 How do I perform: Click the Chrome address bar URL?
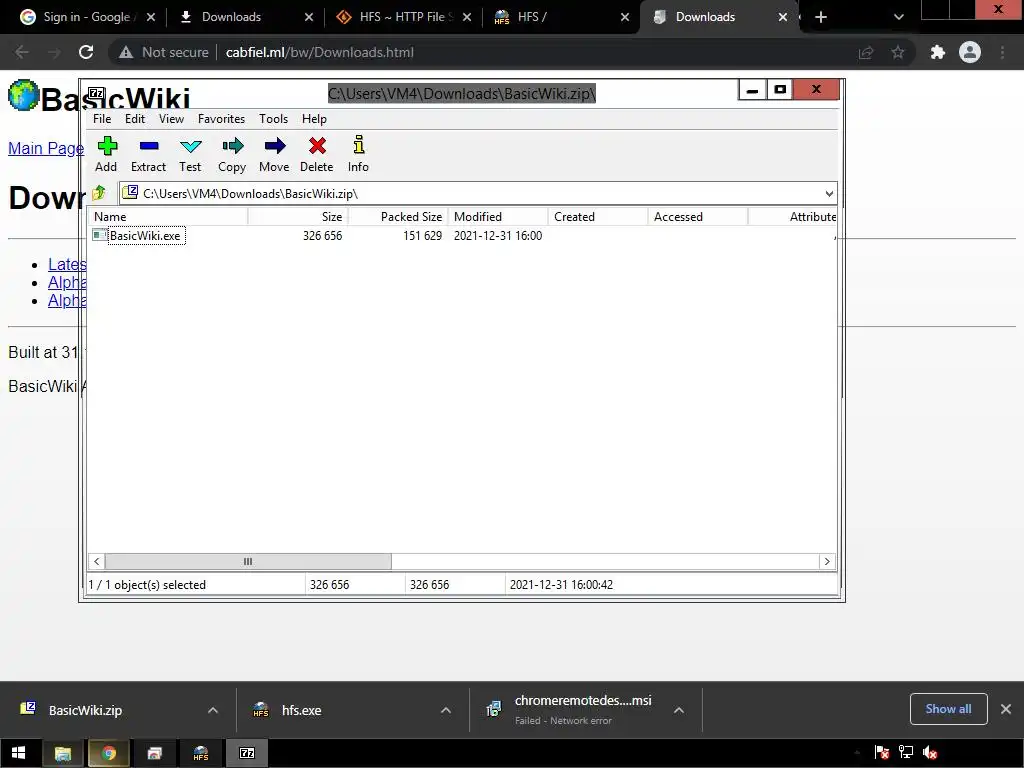point(319,52)
